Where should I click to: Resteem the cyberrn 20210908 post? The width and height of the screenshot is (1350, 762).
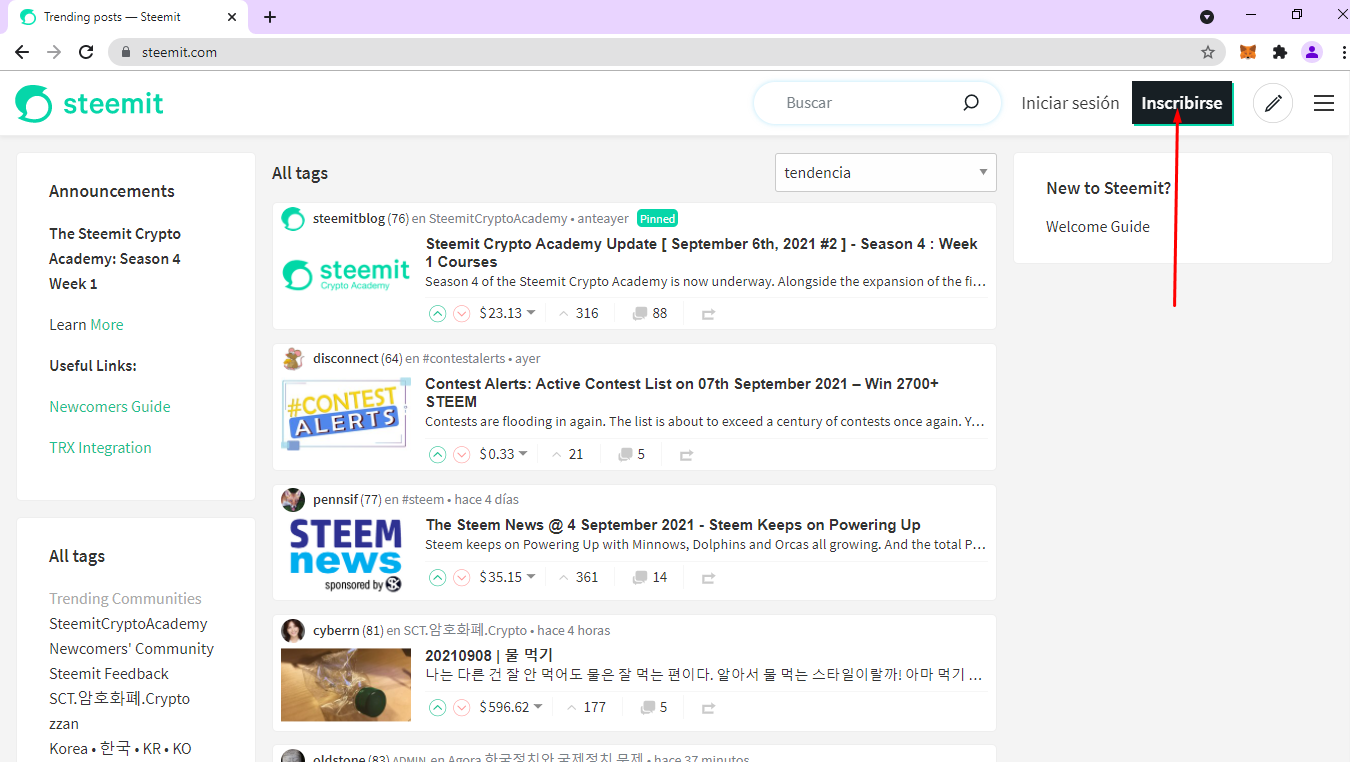(x=708, y=708)
